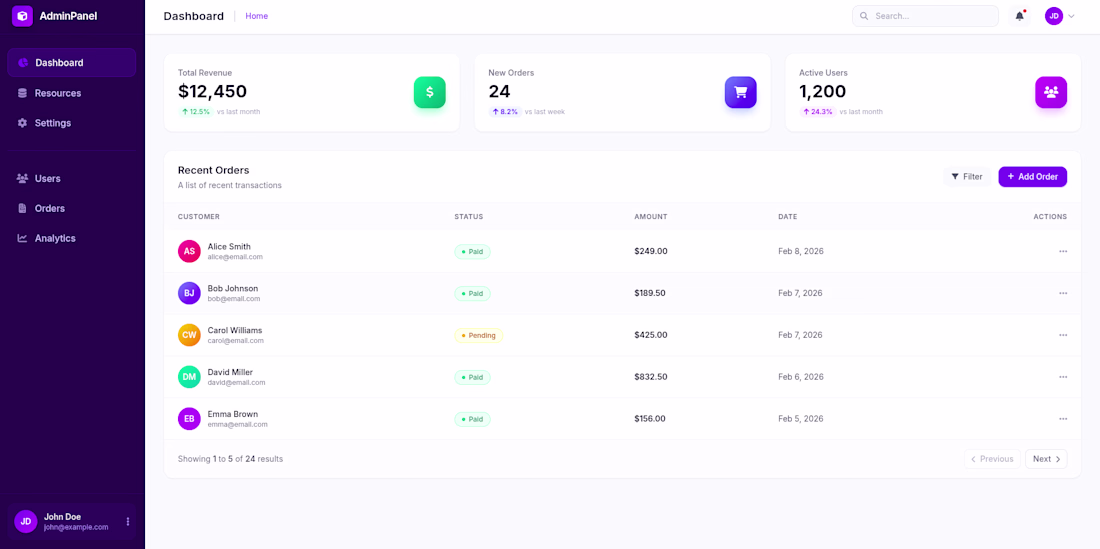This screenshot has height=549, width=1100.
Task: Click the CW avatar for Carol Williams
Action: [189, 335]
